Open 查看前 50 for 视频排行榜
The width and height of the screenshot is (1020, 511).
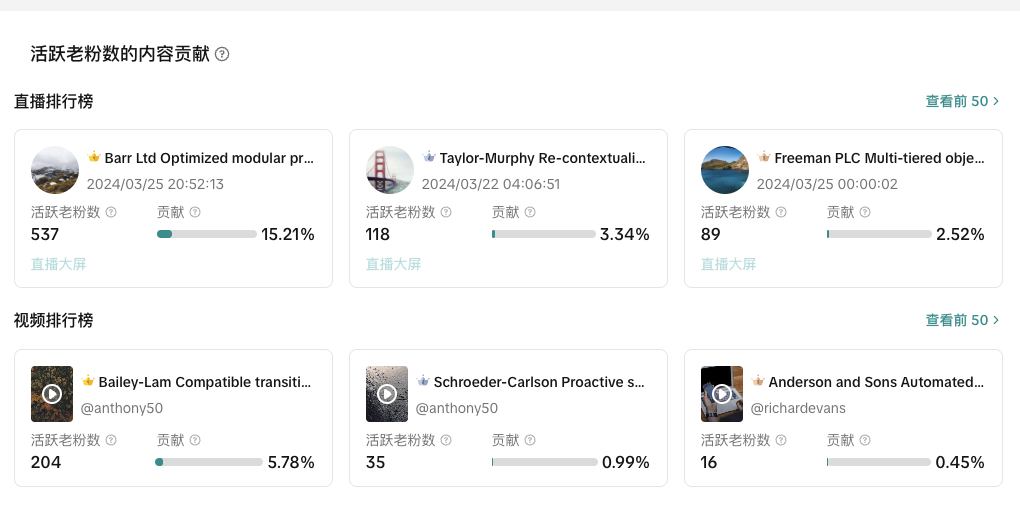962,320
